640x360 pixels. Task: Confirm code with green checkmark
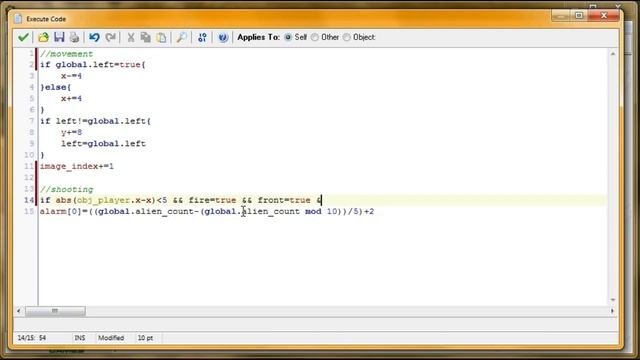pos(23,37)
